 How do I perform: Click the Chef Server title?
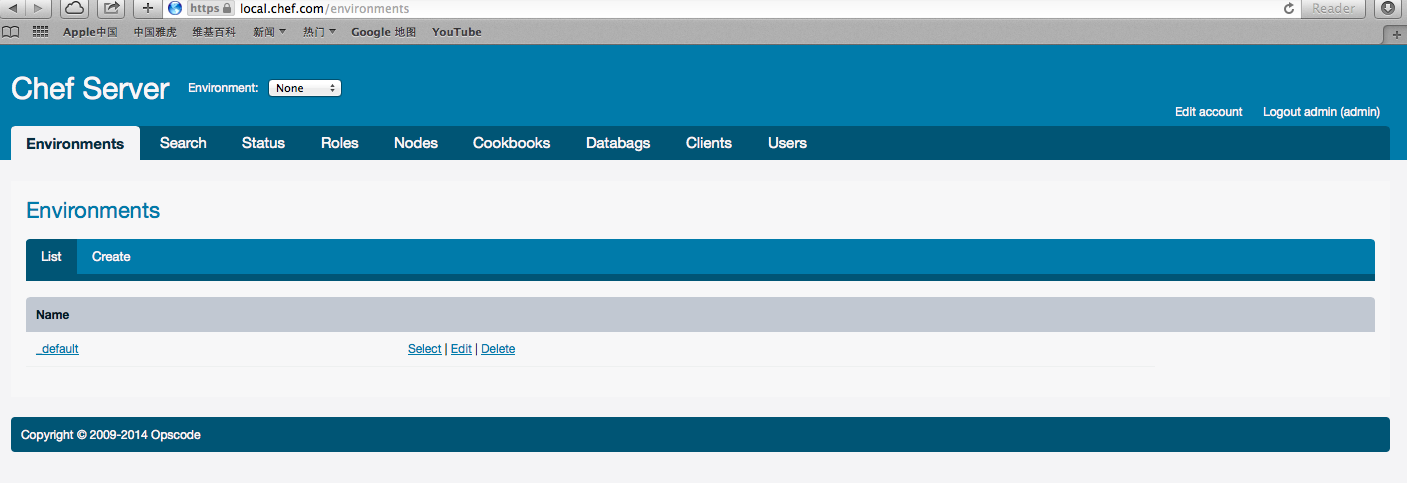point(90,89)
